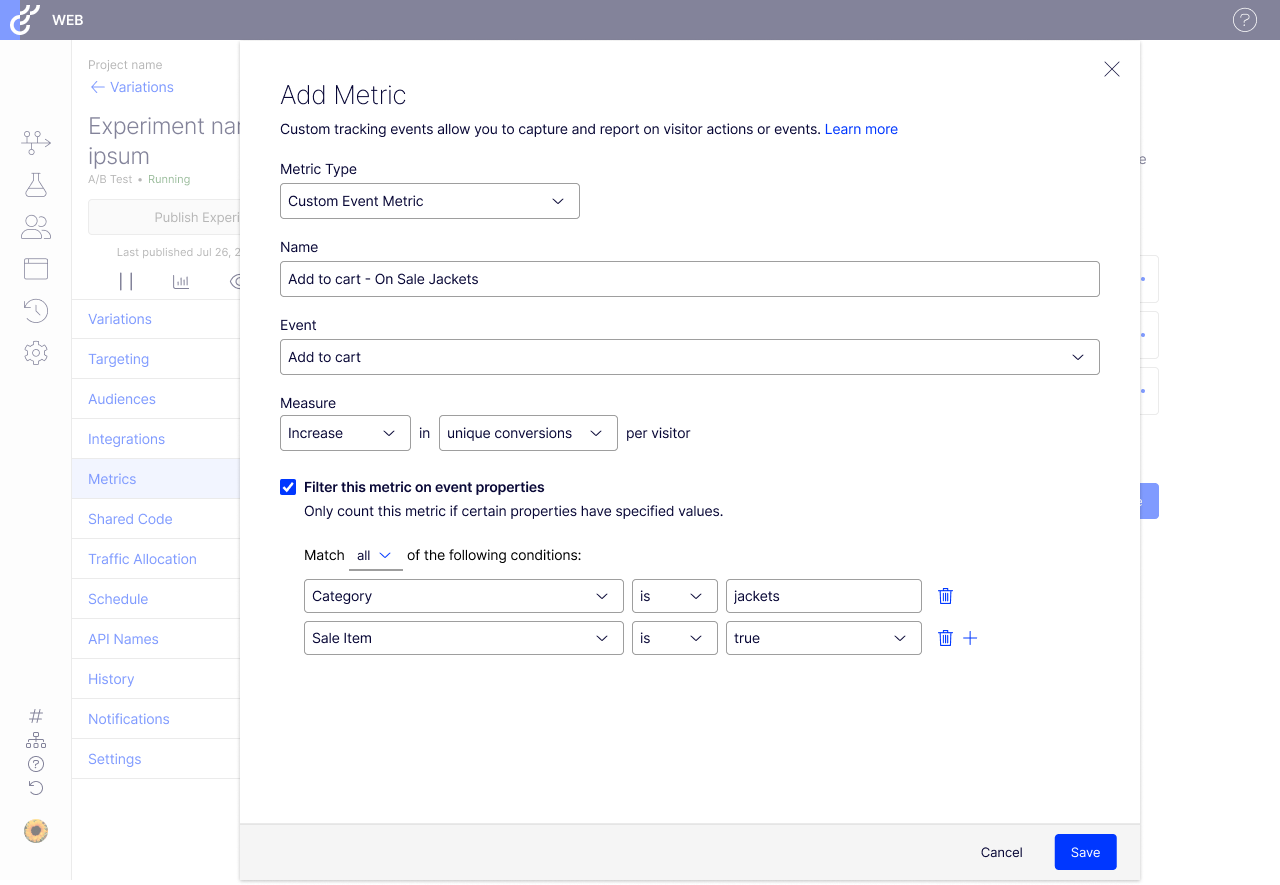The height and width of the screenshot is (885, 1280).
Task: Open the history clock icon in the sidebar
Action: click(x=36, y=311)
